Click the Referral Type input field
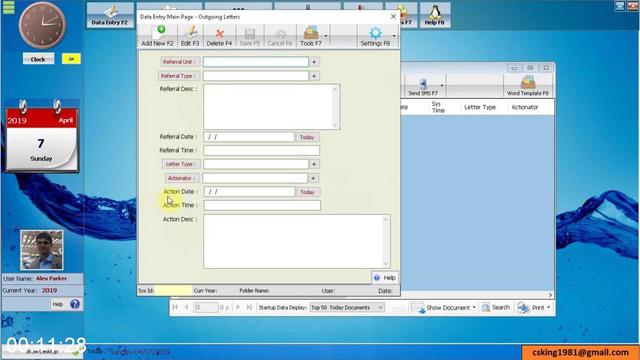 pos(256,76)
